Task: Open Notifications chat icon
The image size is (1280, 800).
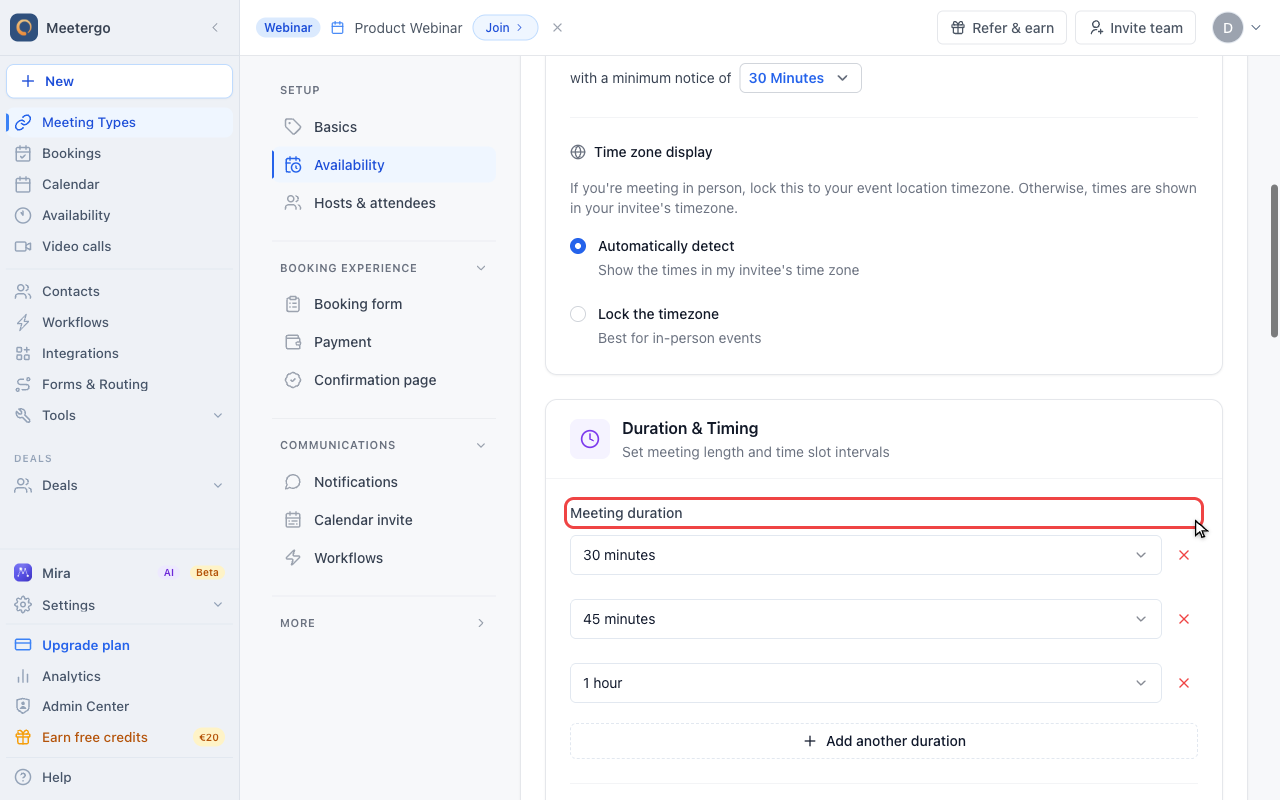Action: (293, 482)
